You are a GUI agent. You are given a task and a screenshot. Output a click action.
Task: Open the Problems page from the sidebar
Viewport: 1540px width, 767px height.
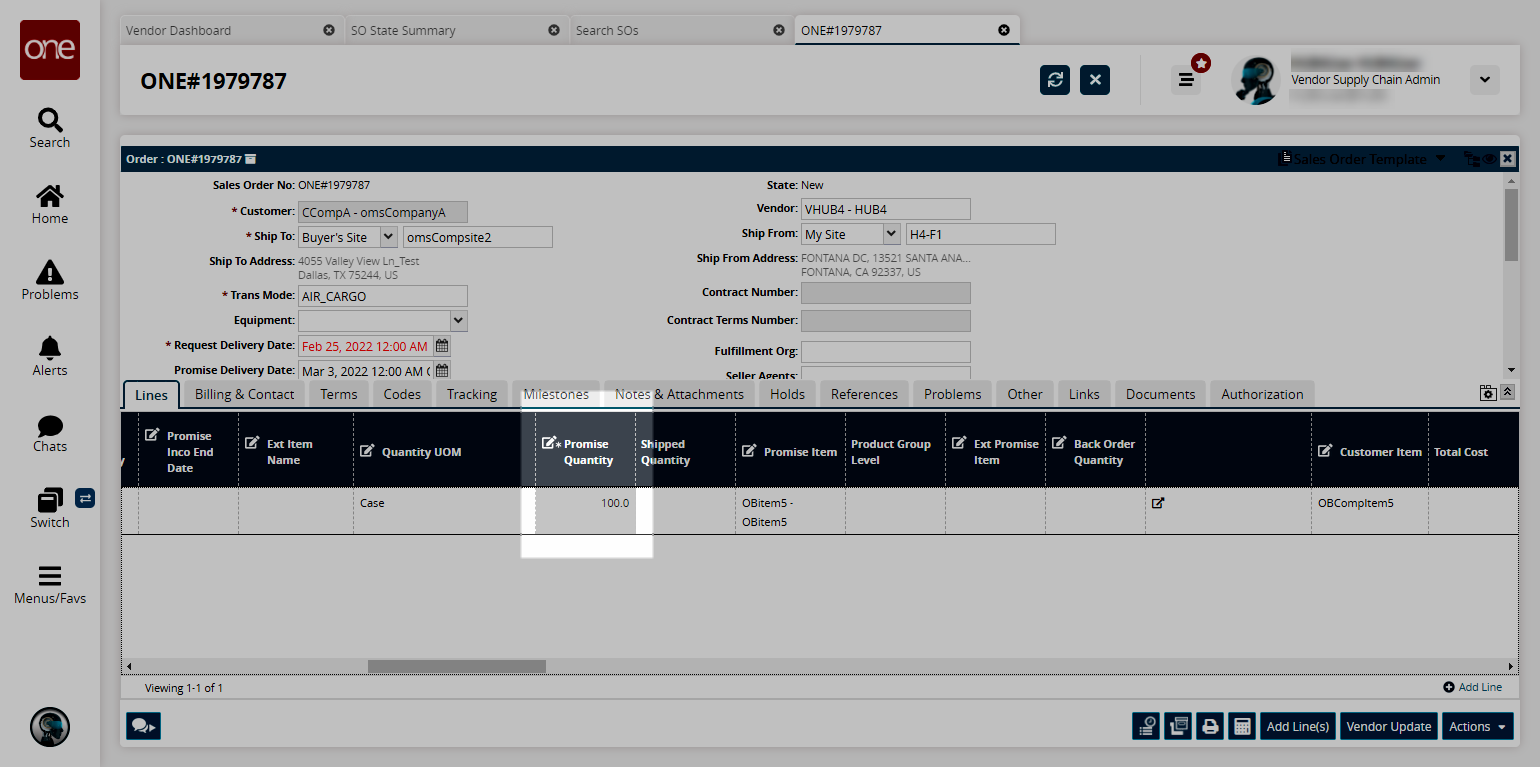(50, 280)
